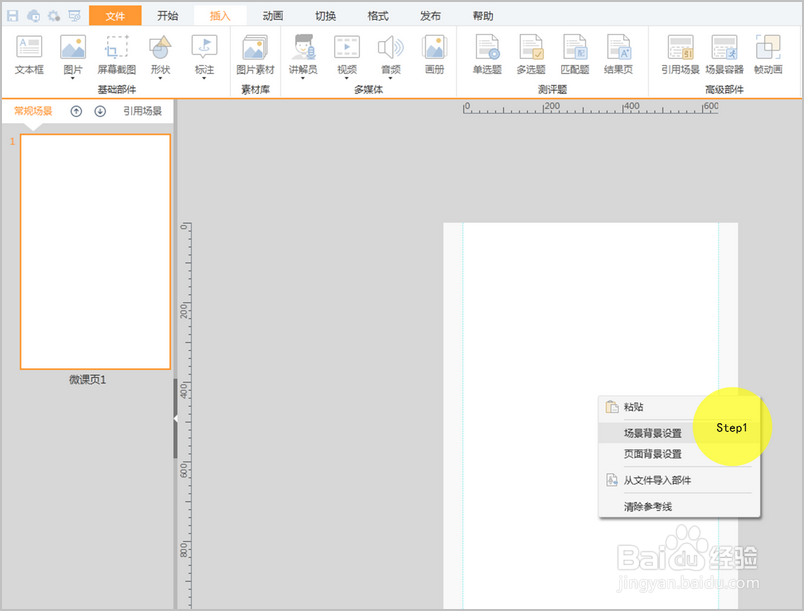
Task: Add a 结果页 results page
Action: [x=618, y=55]
